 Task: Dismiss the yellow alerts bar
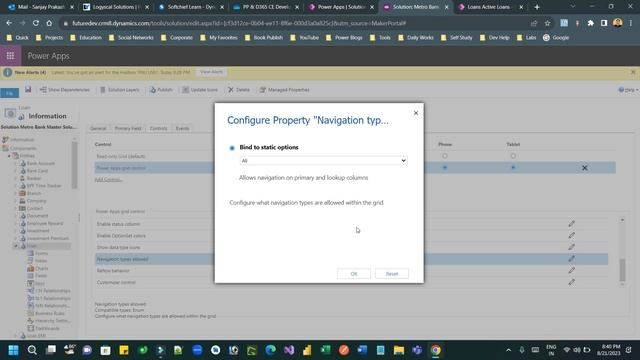[x=633, y=72]
